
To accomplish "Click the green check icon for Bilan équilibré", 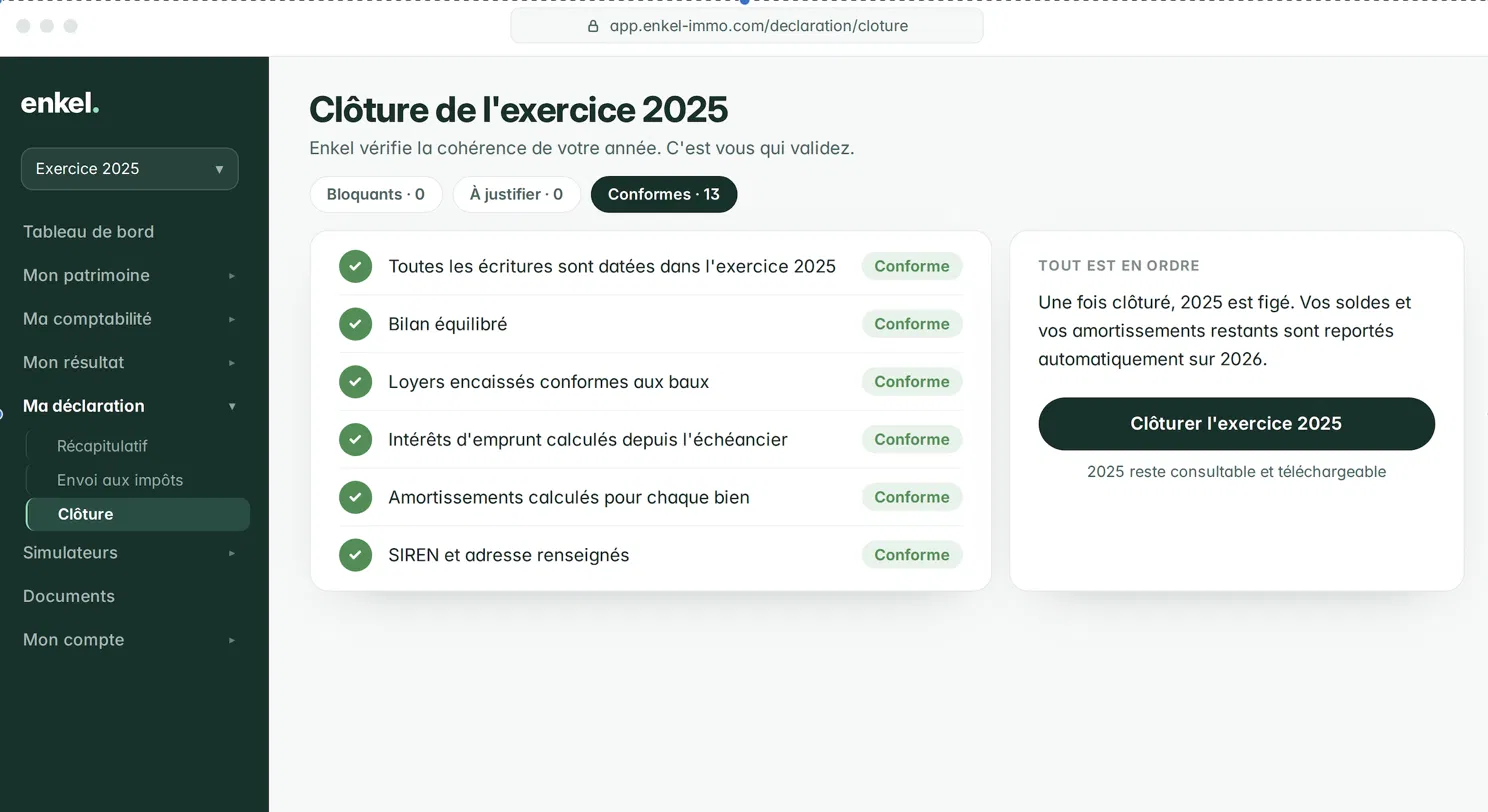I will 355,324.
